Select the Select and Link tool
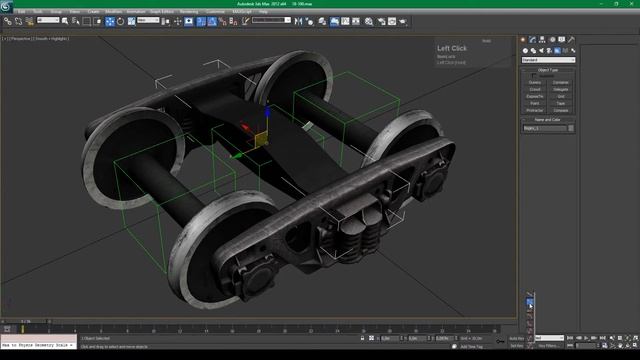This screenshot has height=360, width=640. [8, 22]
